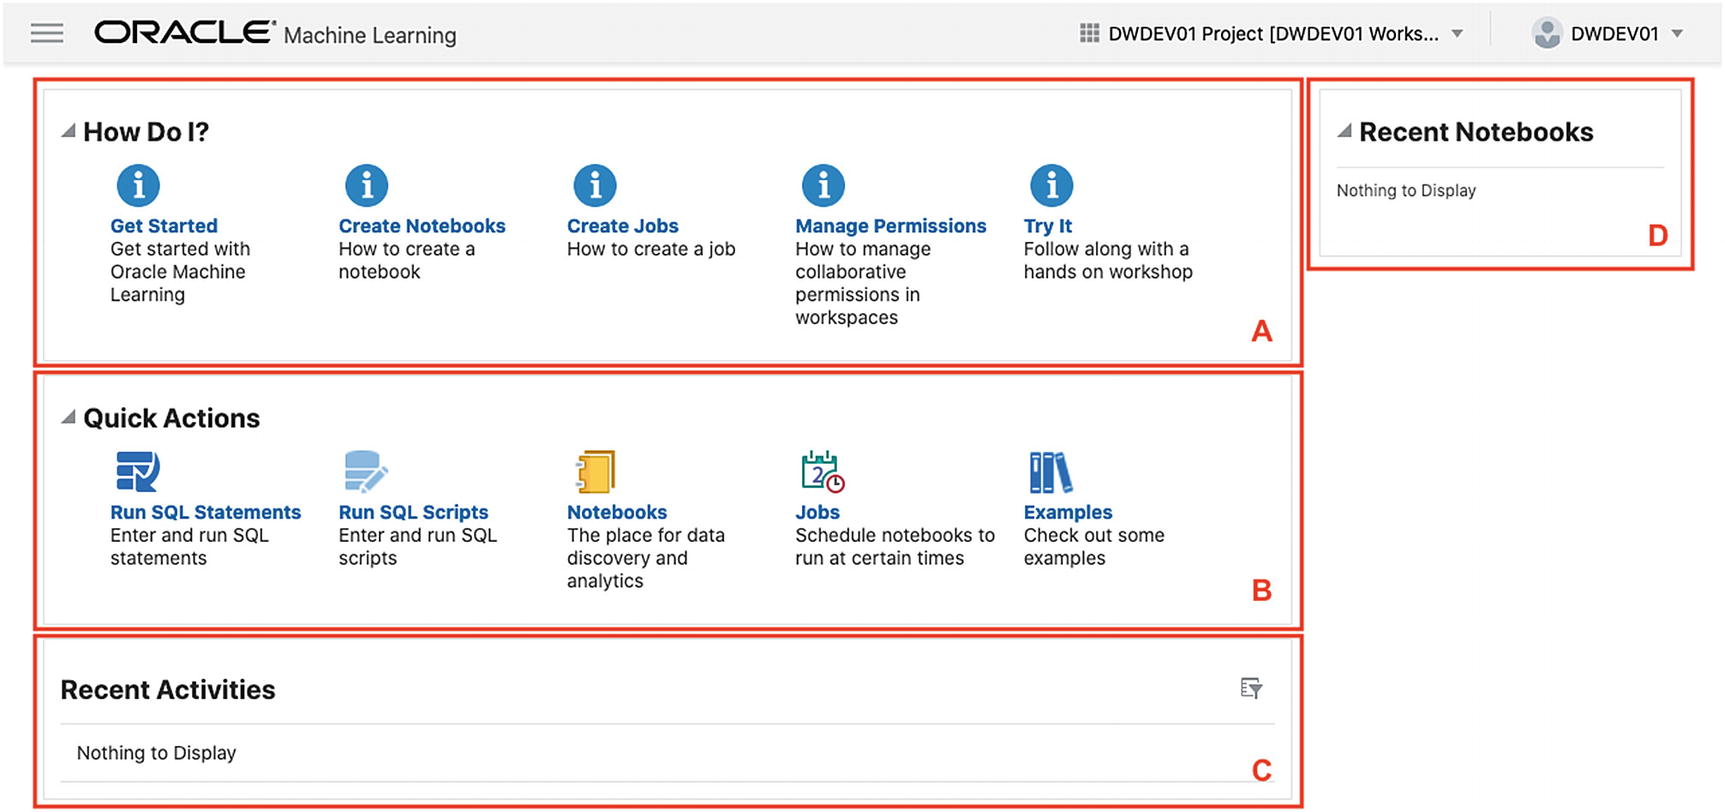This screenshot has width=1725, height=812.
Task: Click the Notebooks folder icon
Action: tap(595, 471)
